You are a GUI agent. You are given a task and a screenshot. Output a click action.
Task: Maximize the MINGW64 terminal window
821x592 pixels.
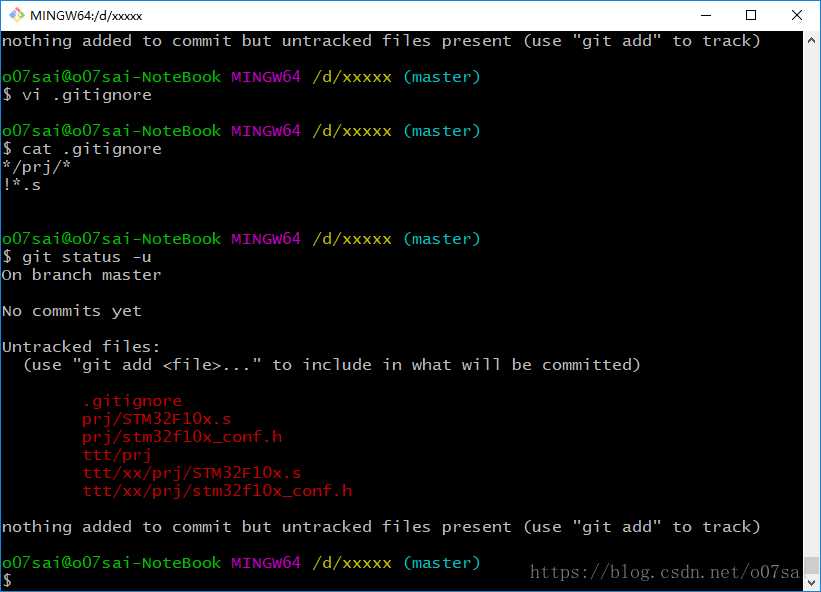pyautogui.click(x=751, y=15)
